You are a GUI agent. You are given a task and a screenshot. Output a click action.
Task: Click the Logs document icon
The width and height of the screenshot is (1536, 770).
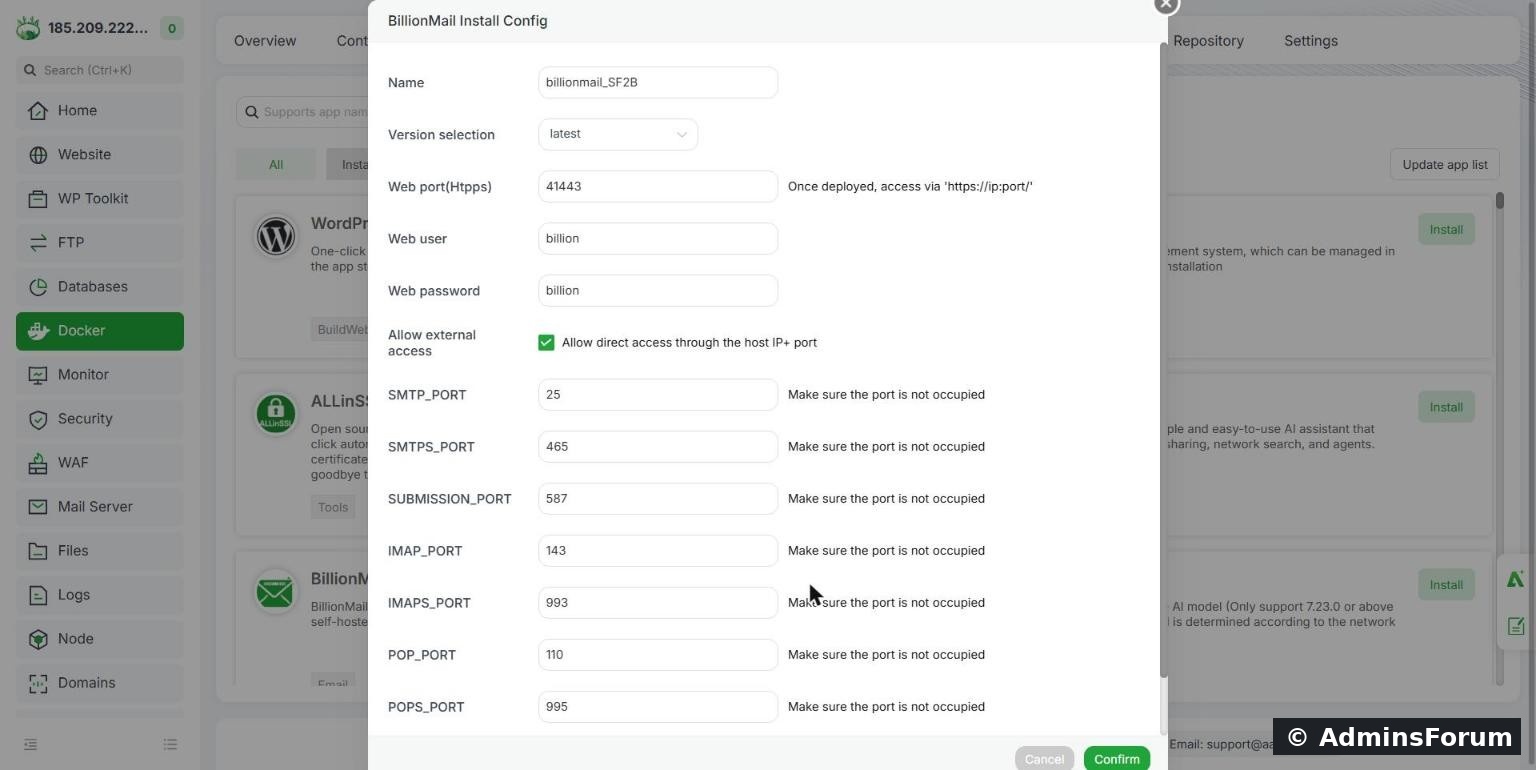point(38,595)
